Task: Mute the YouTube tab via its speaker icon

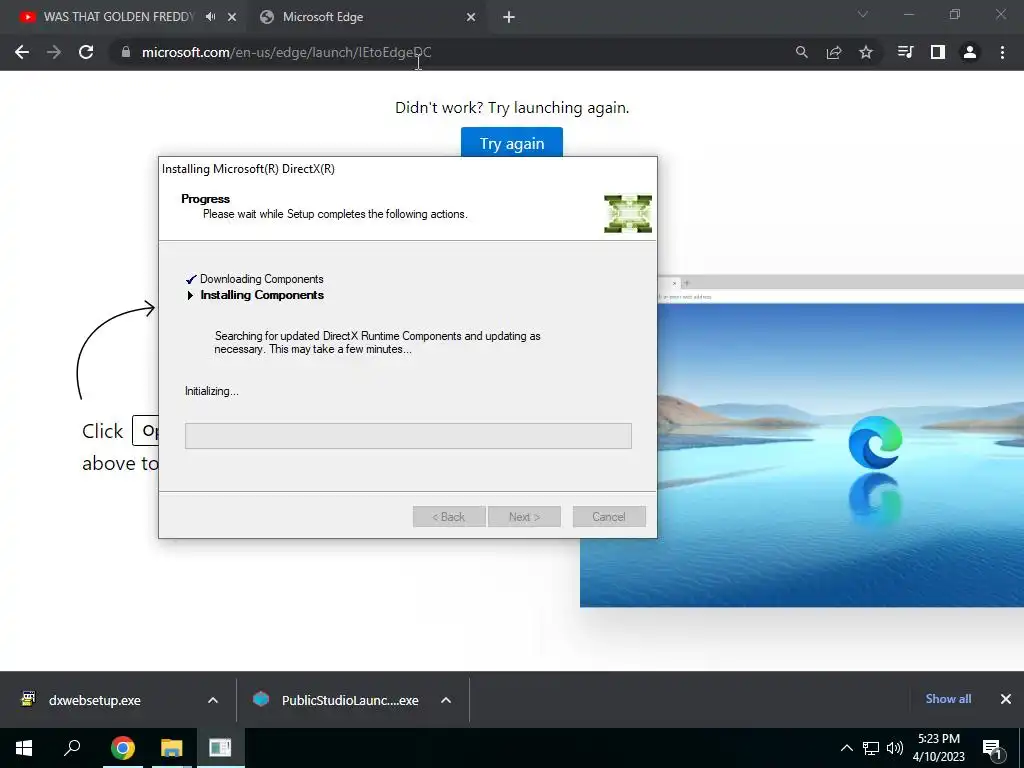Action: pyautogui.click(x=210, y=17)
